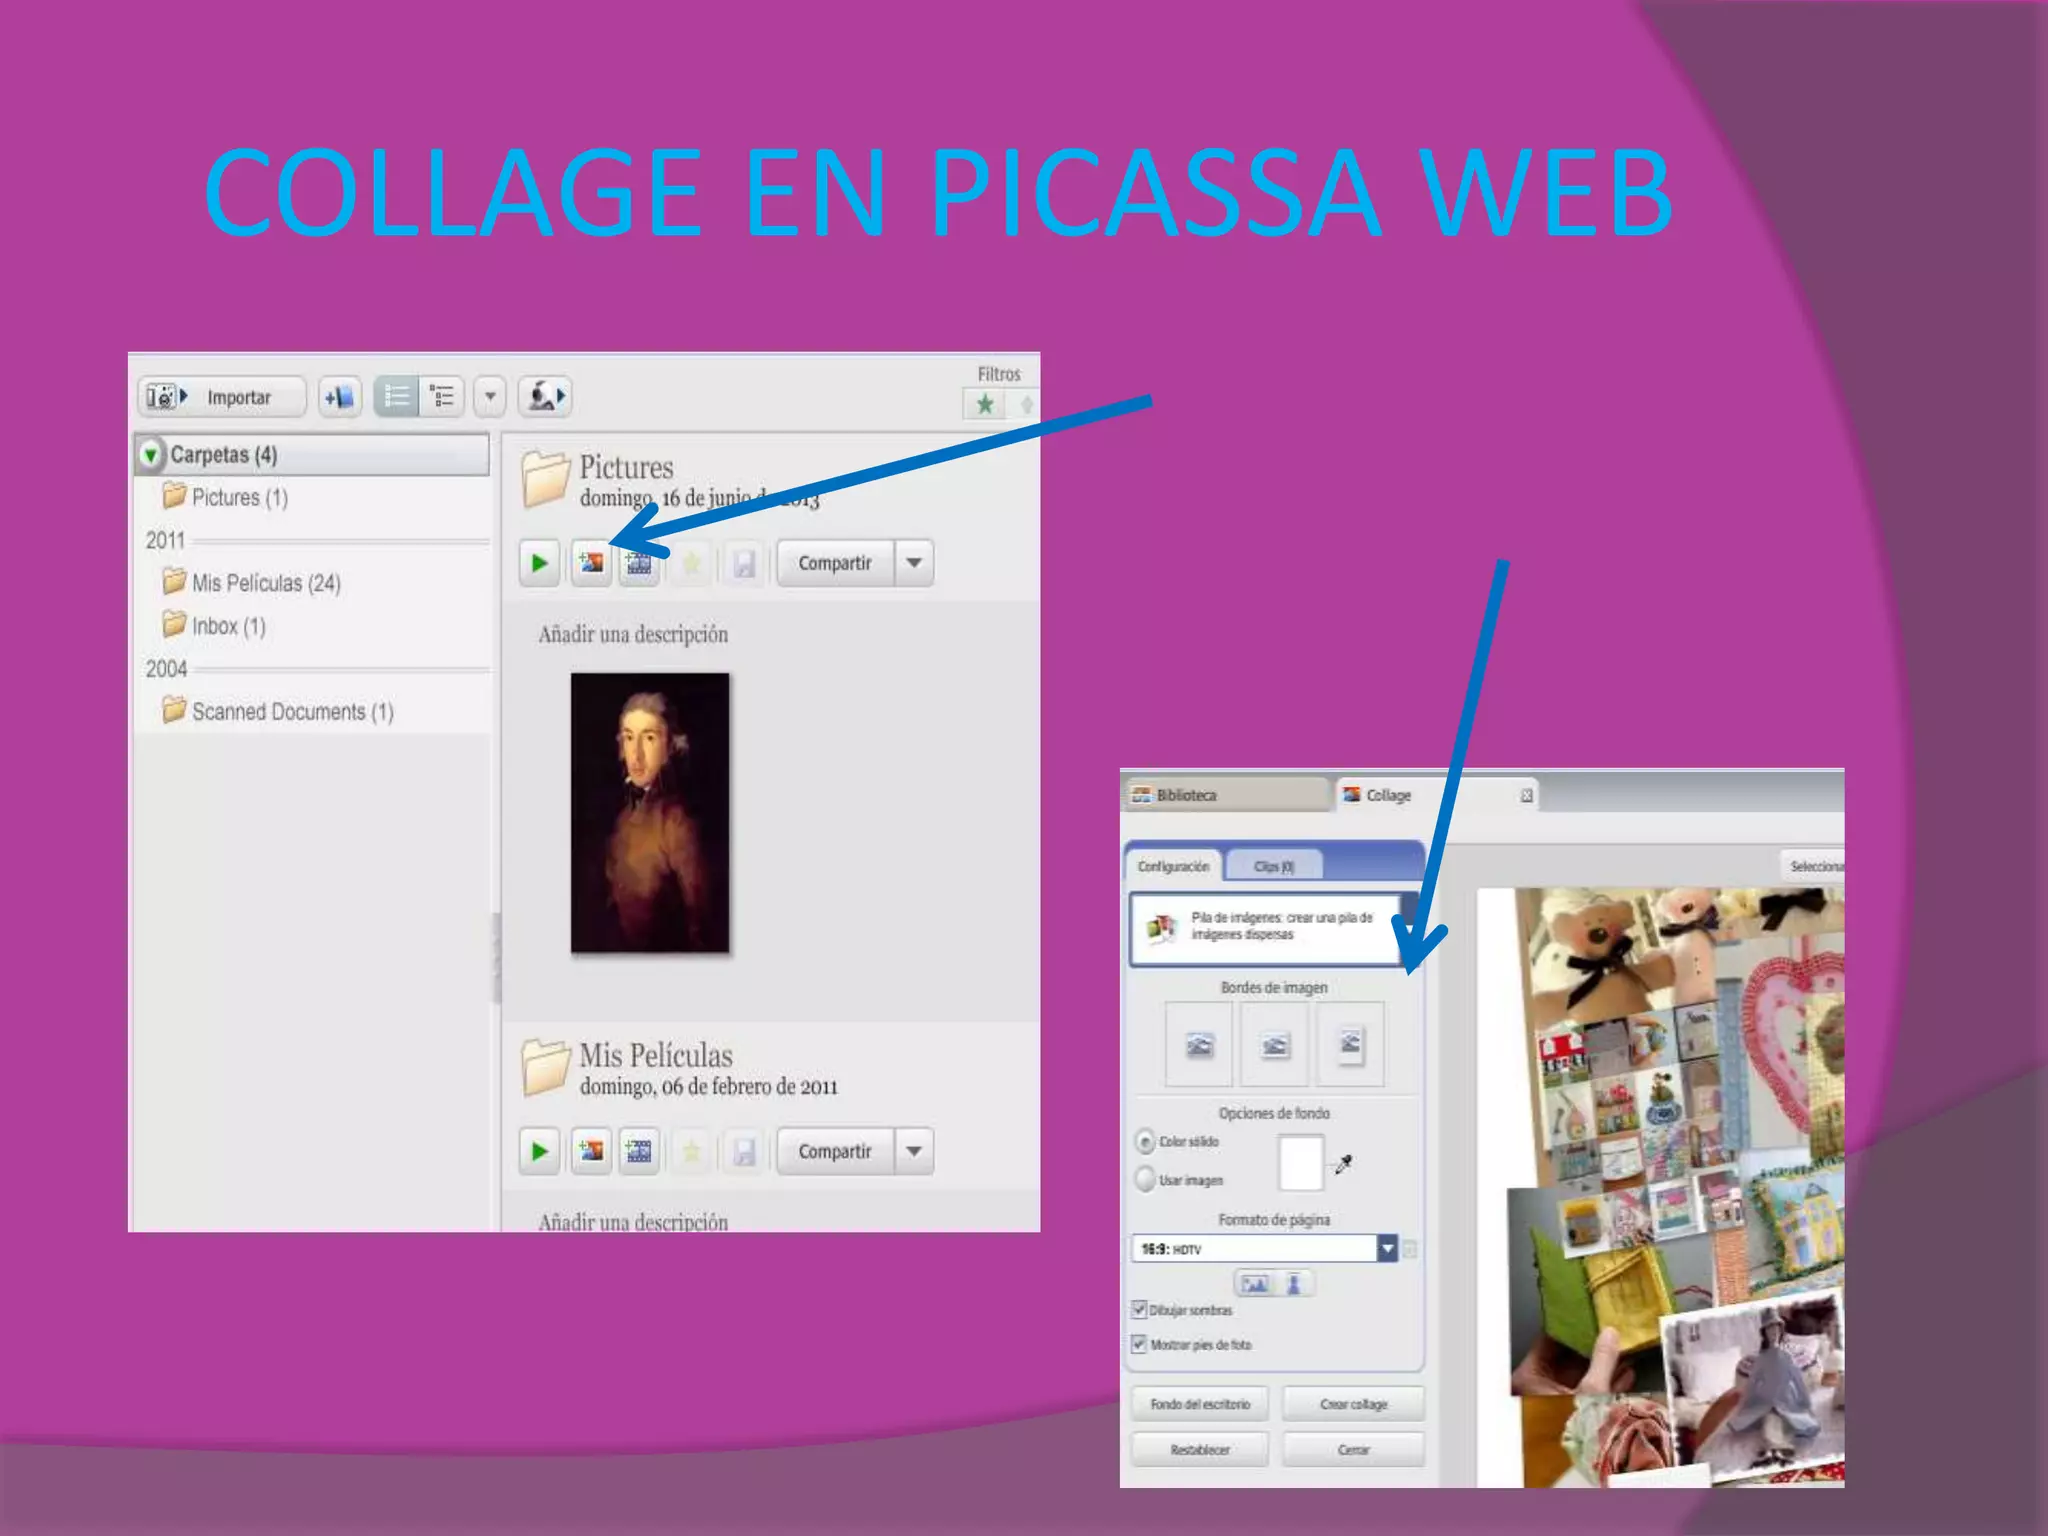Viewport: 2048px width, 1536px height.
Task: Click the save icon in Pictures toolbar
Action: (744, 563)
